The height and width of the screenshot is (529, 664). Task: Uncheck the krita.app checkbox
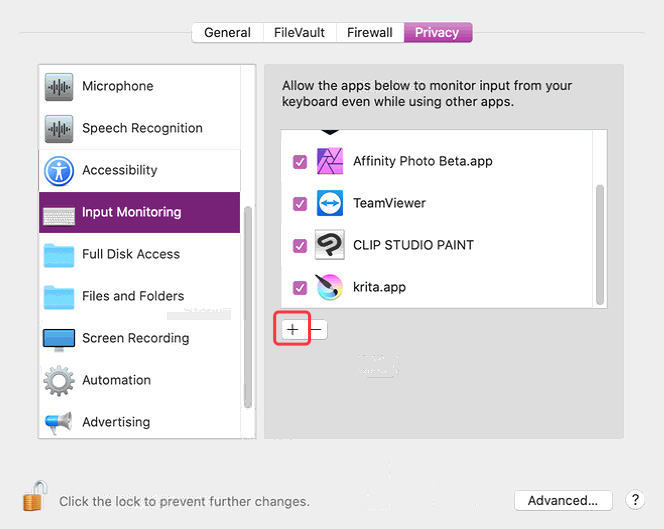coord(300,287)
